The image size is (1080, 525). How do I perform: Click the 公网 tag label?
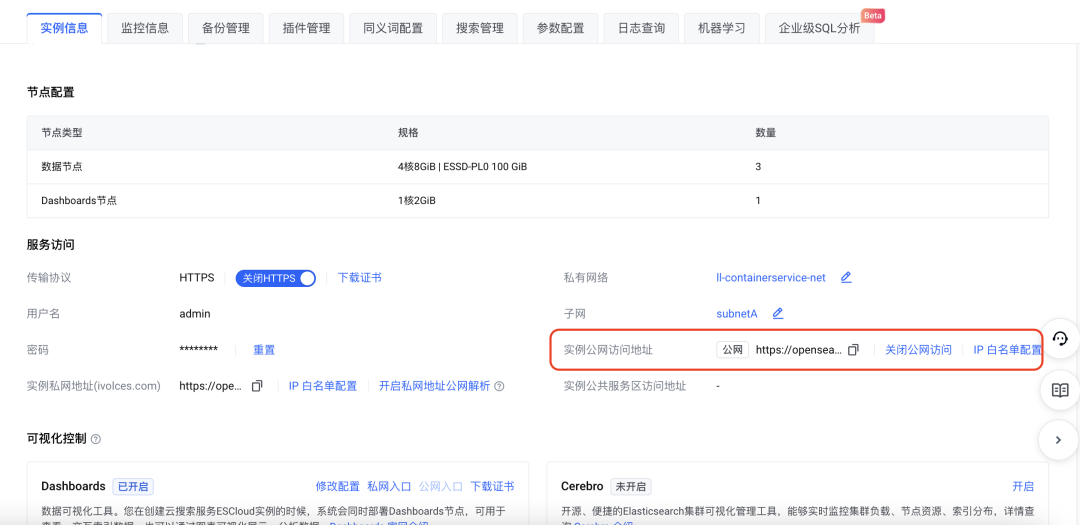[x=732, y=350]
